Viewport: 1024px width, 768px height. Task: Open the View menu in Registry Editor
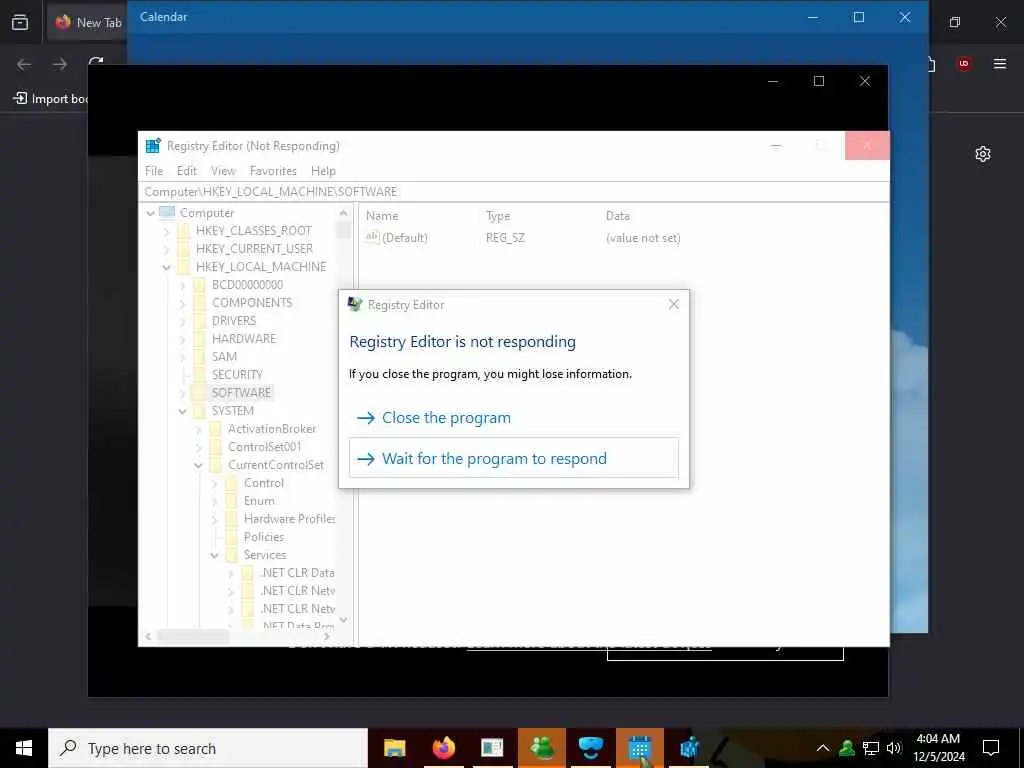223,171
